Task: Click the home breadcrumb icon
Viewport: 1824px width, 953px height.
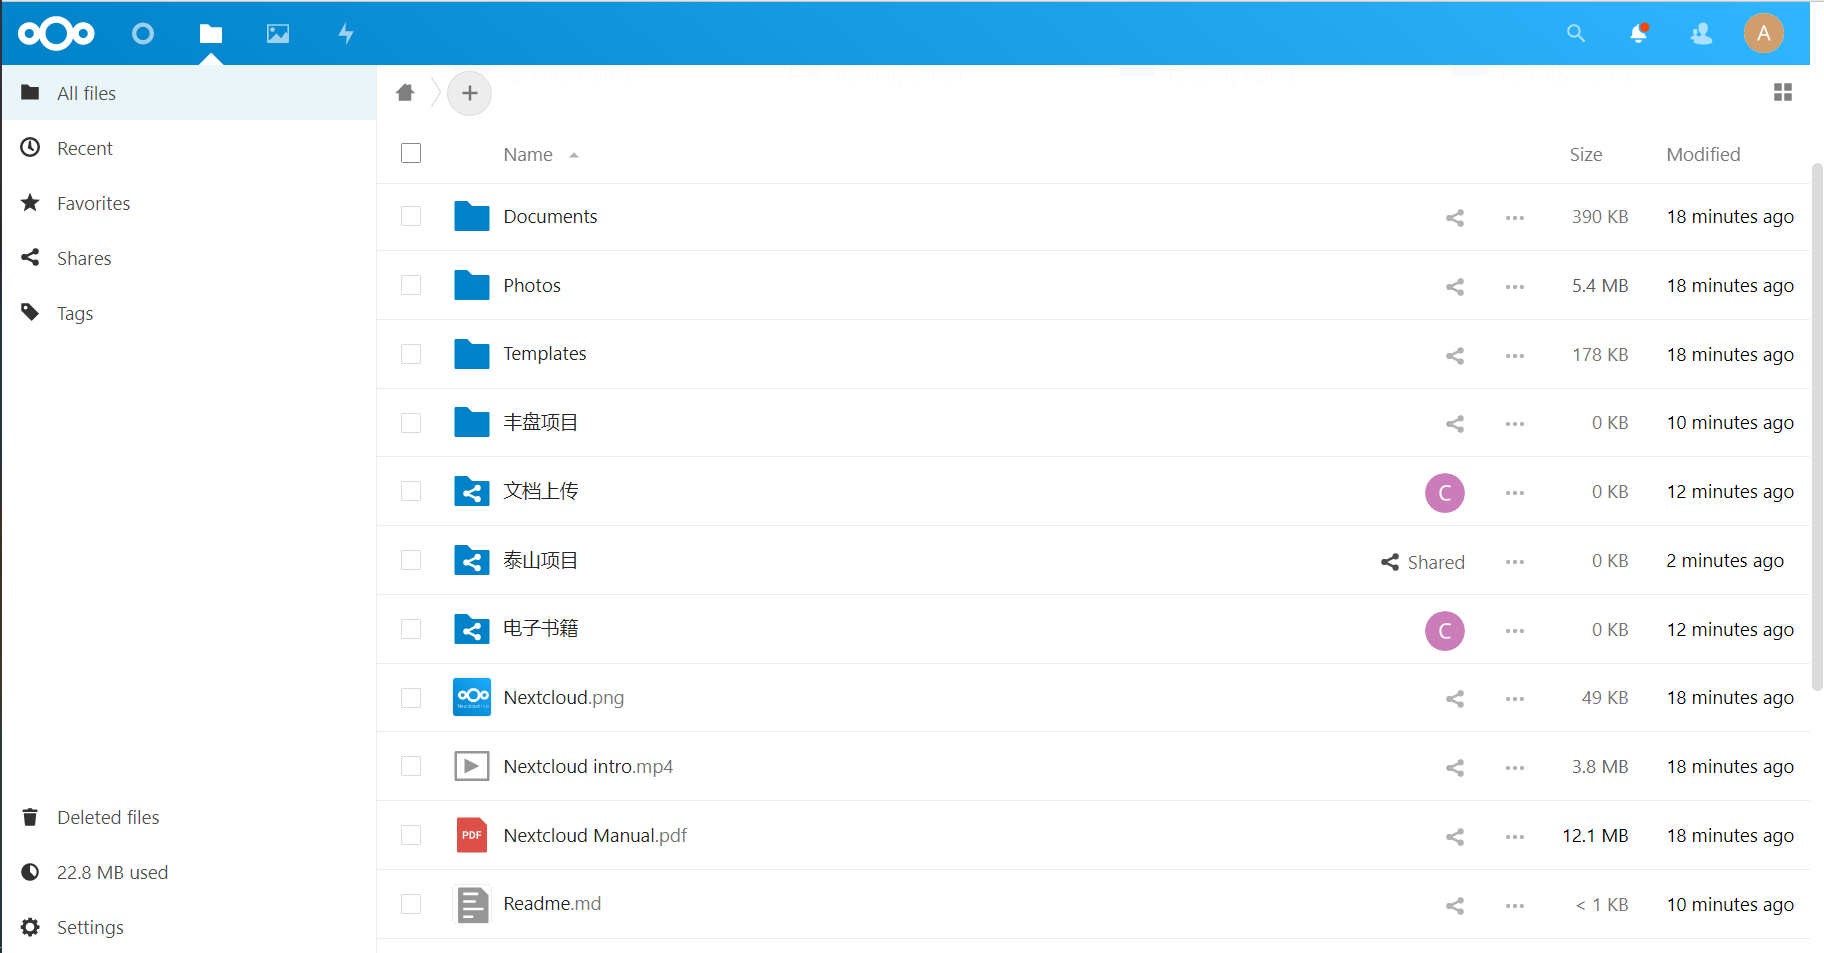Action: click(x=405, y=93)
